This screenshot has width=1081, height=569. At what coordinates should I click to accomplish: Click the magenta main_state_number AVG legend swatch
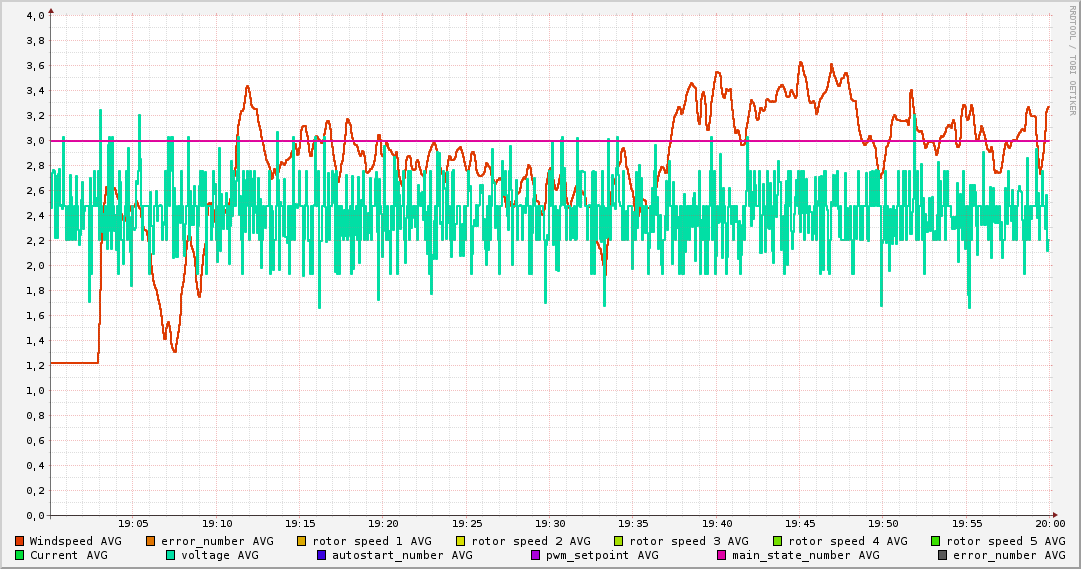722,555
